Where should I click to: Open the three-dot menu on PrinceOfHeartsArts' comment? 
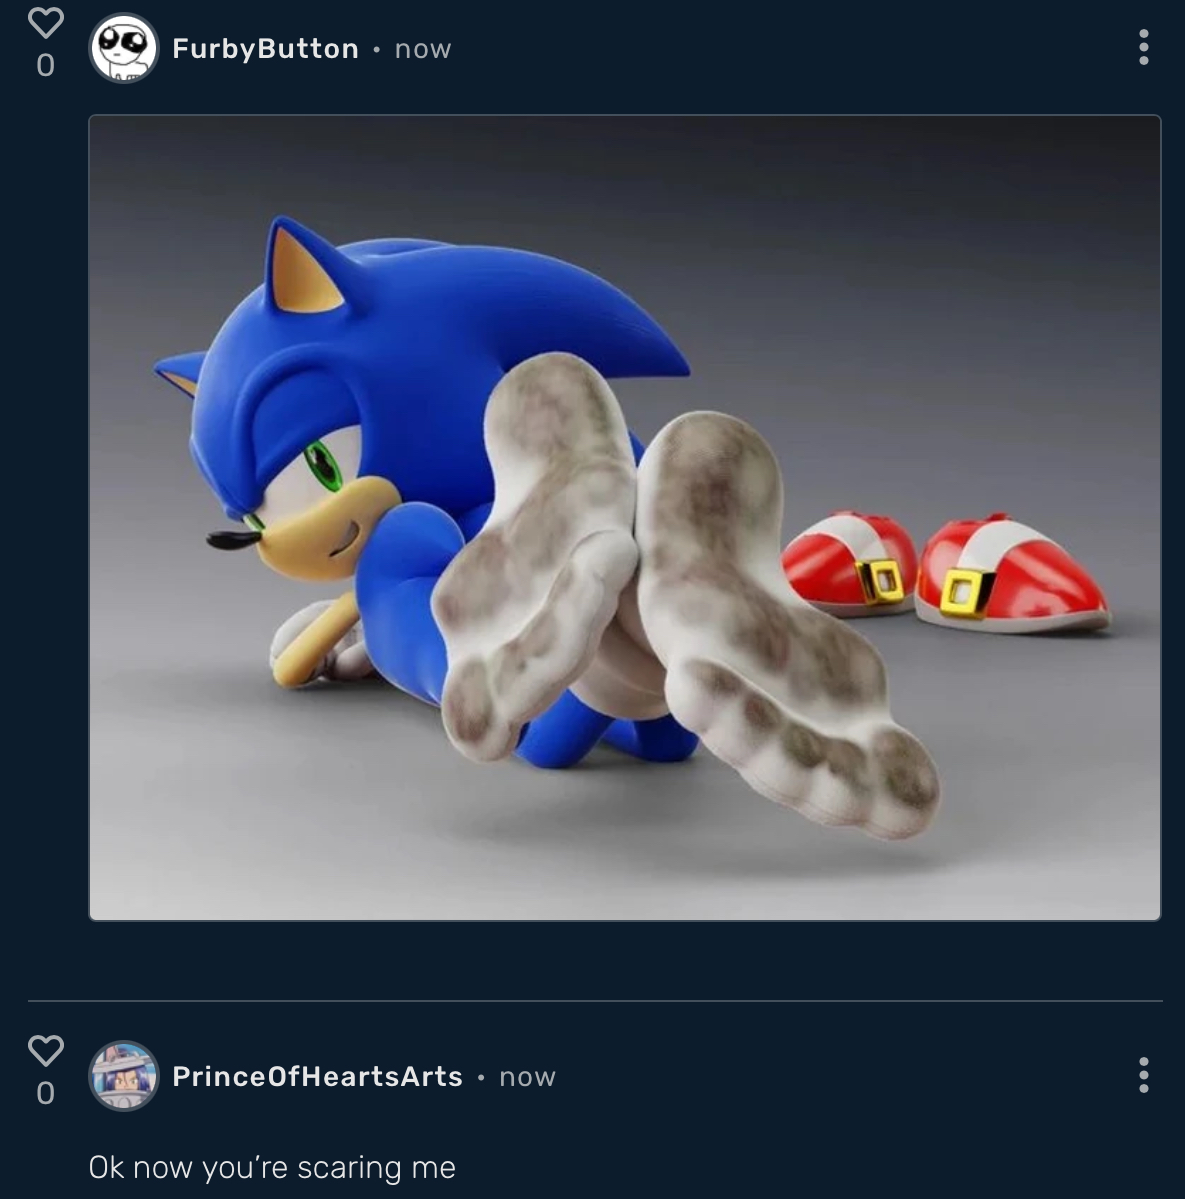click(1143, 1075)
